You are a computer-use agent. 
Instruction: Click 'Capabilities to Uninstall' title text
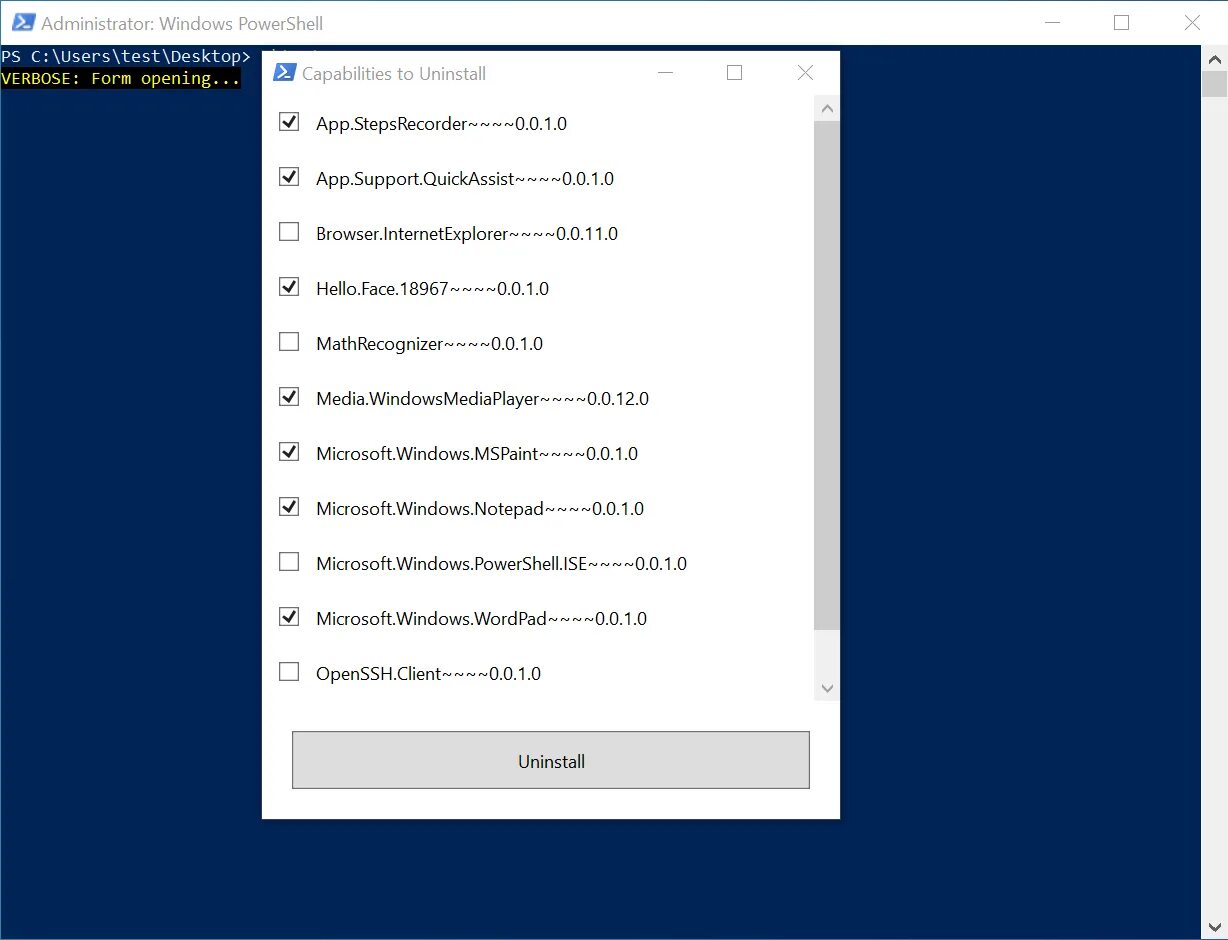[394, 74]
